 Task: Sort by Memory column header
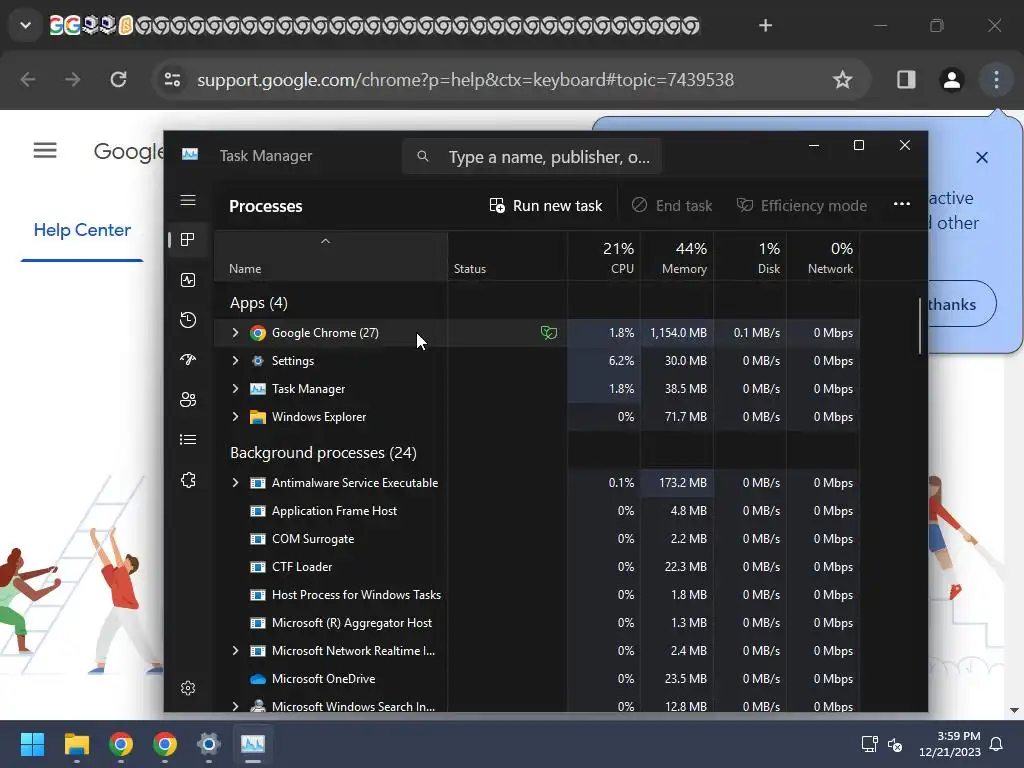677,258
